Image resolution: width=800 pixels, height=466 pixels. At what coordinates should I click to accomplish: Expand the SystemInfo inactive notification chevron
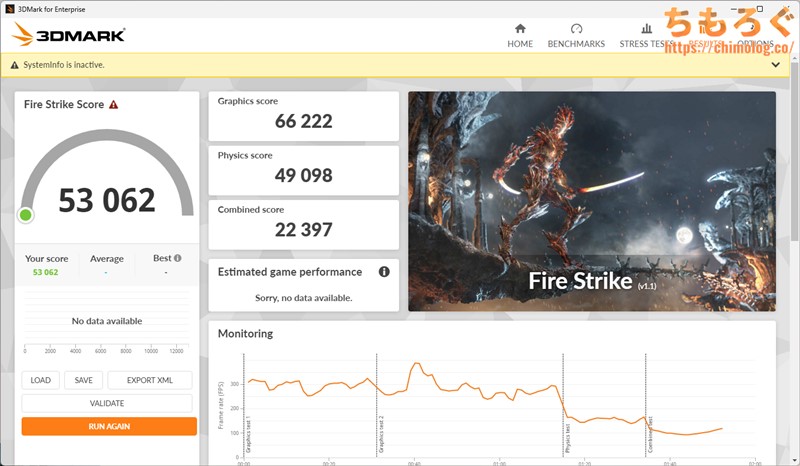[776, 65]
